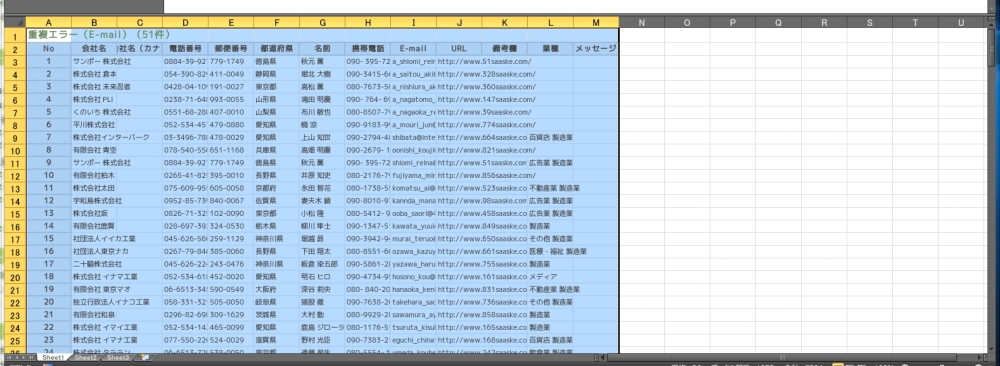Insert a new worksheet using tab icon

(x=145, y=358)
